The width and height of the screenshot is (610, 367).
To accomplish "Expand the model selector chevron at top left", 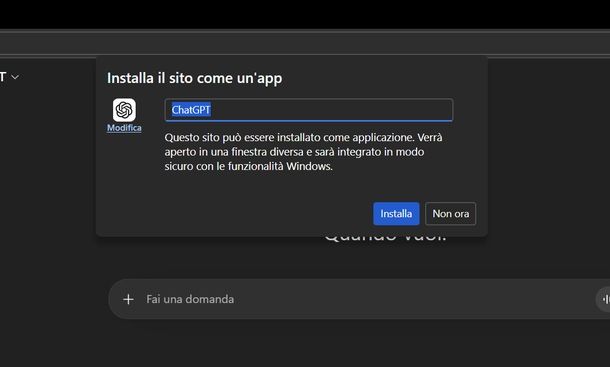I will pyautogui.click(x=15, y=77).
